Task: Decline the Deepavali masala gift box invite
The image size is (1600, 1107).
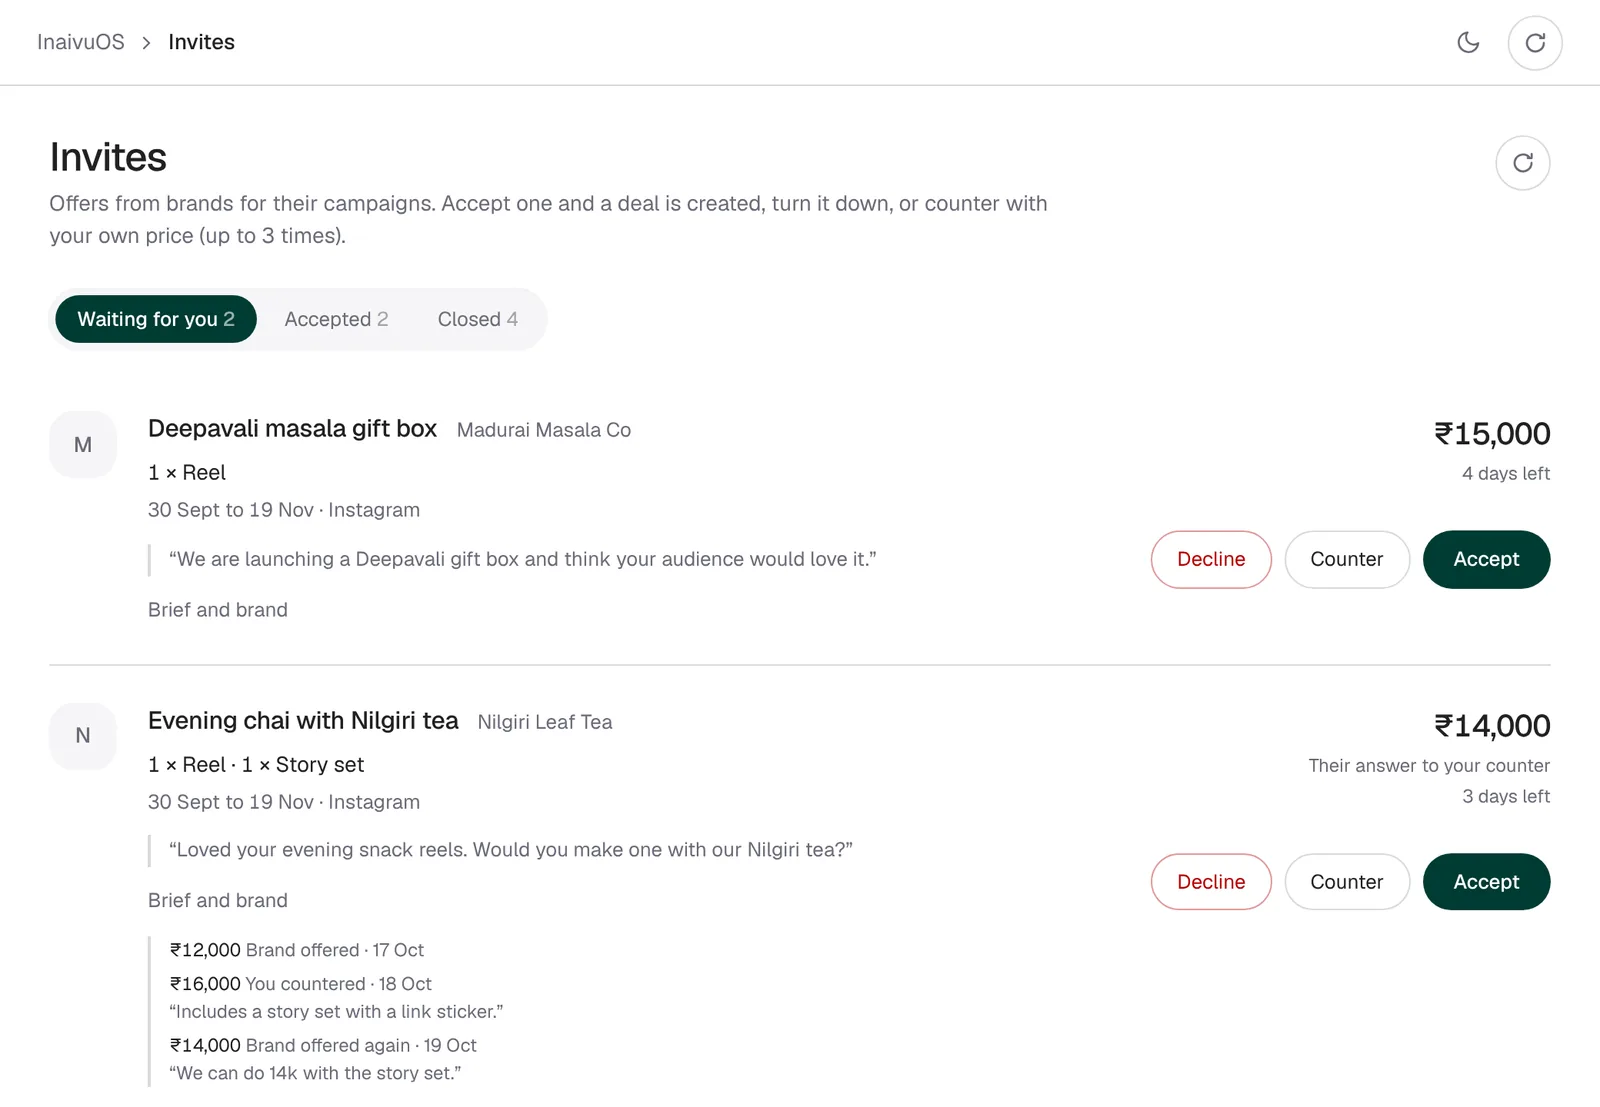Action: [x=1211, y=559]
